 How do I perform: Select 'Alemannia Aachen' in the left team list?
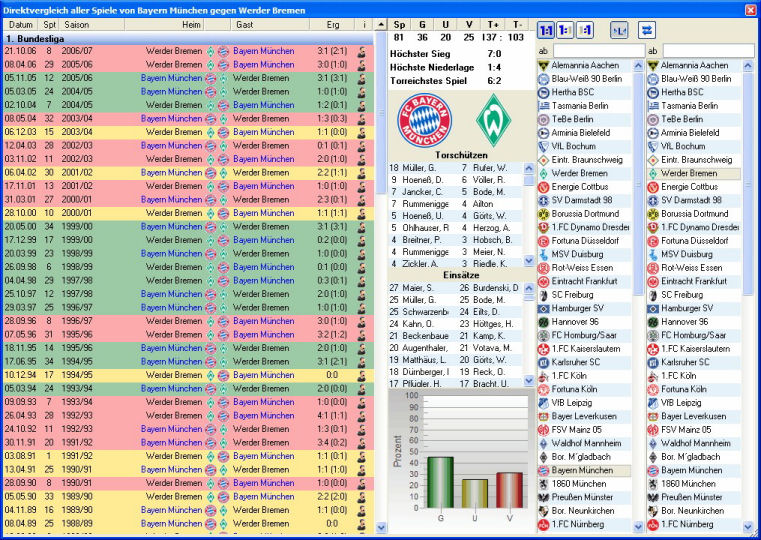point(585,65)
